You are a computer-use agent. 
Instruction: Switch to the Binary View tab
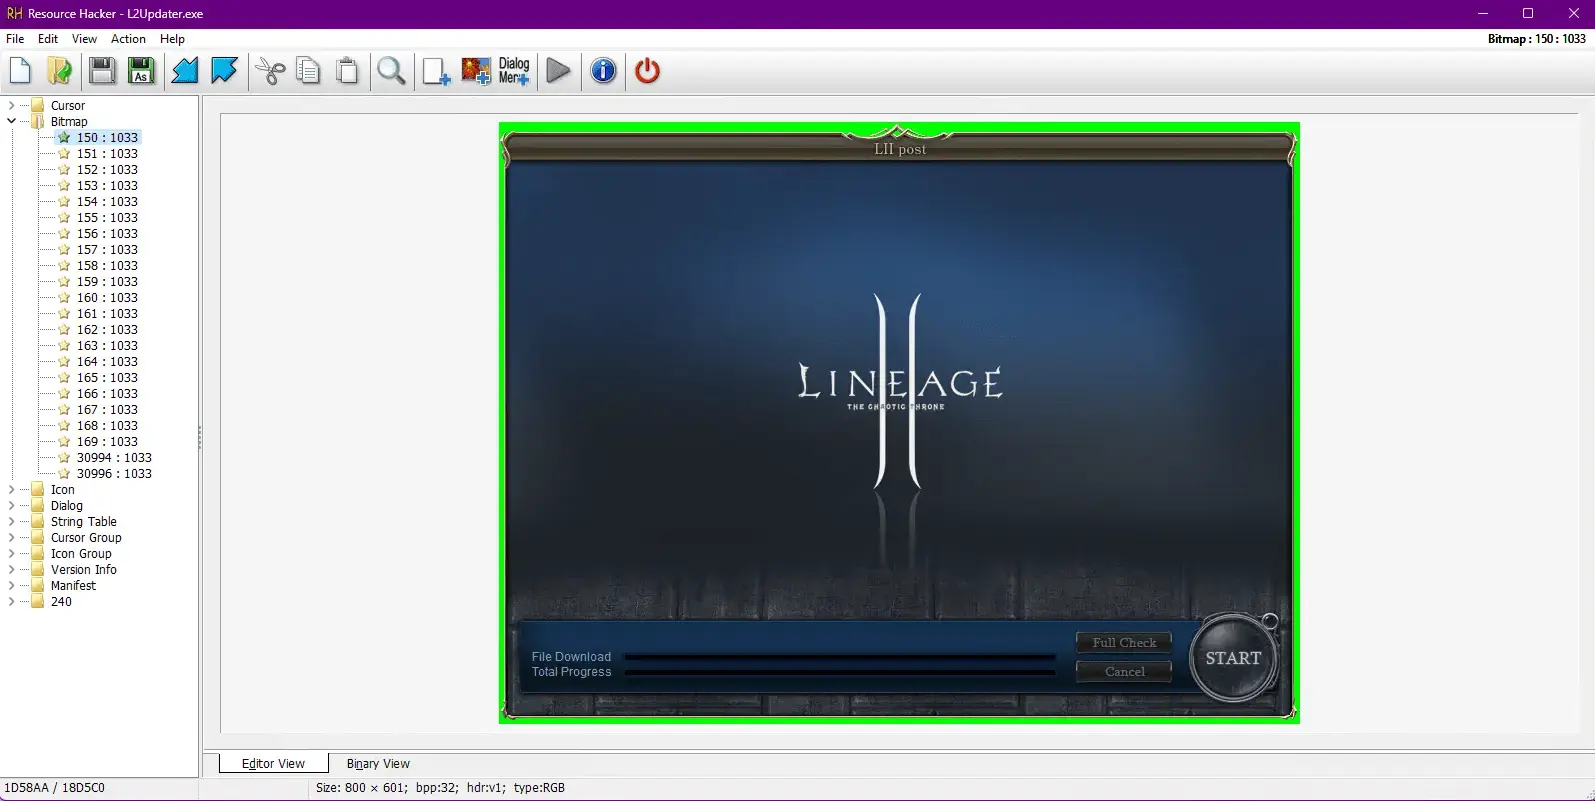378,764
